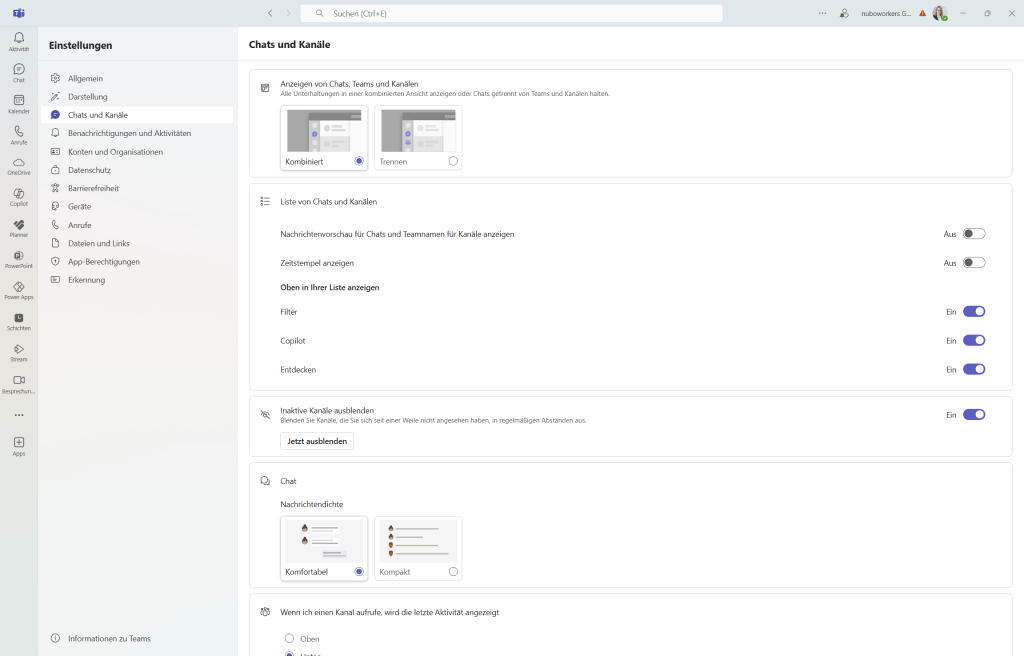Go back with the left arrow
The image size is (1024, 656).
pos(270,13)
